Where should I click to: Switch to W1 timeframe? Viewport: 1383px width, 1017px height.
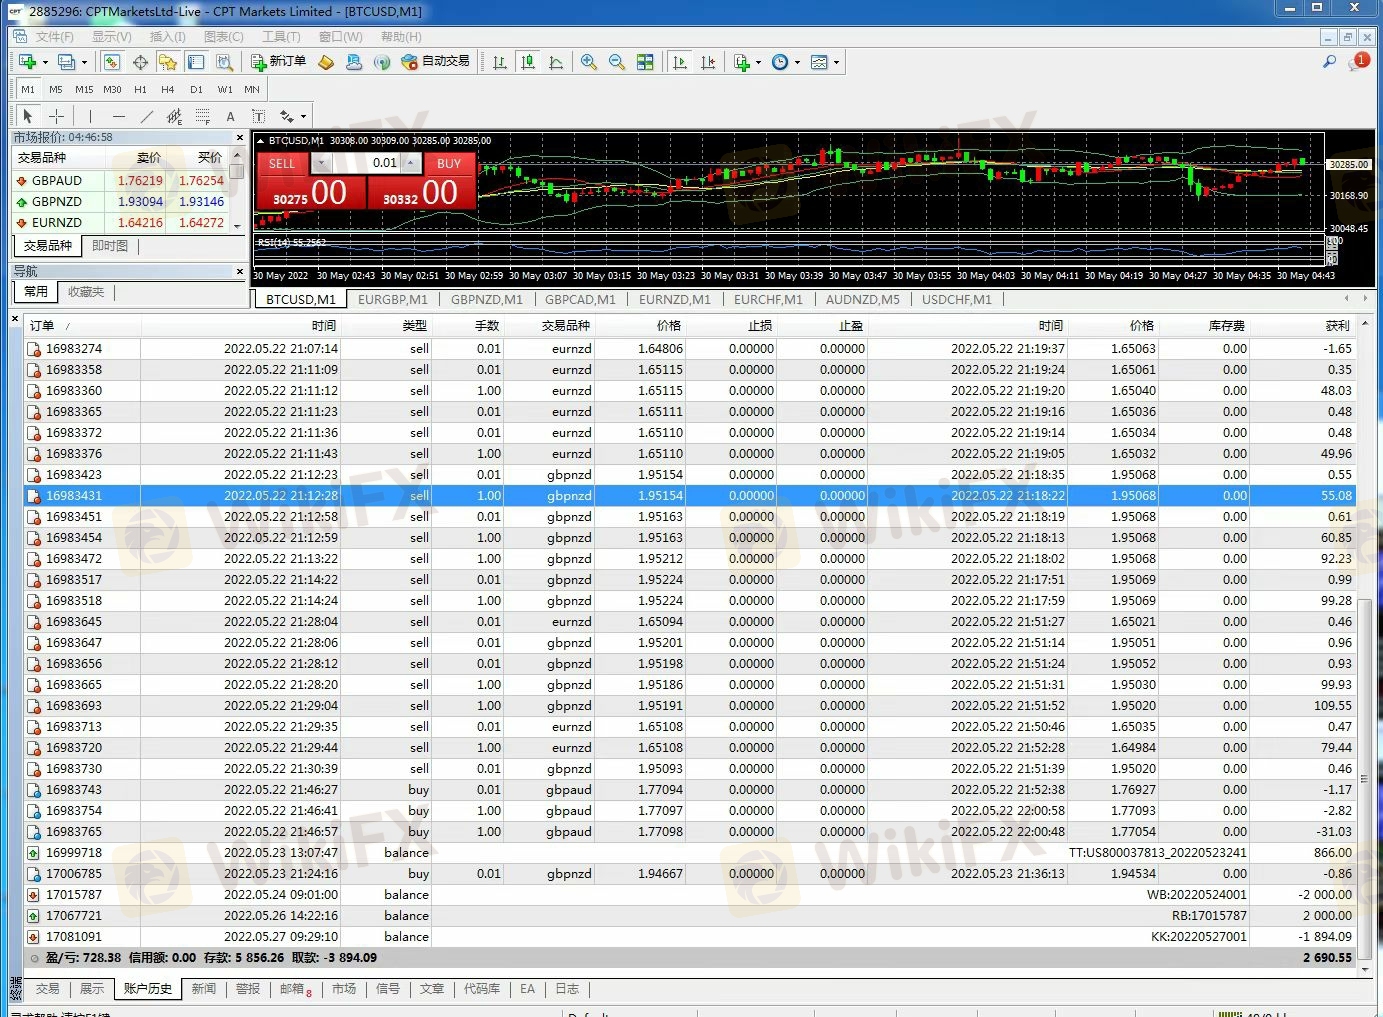coord(225,89)
